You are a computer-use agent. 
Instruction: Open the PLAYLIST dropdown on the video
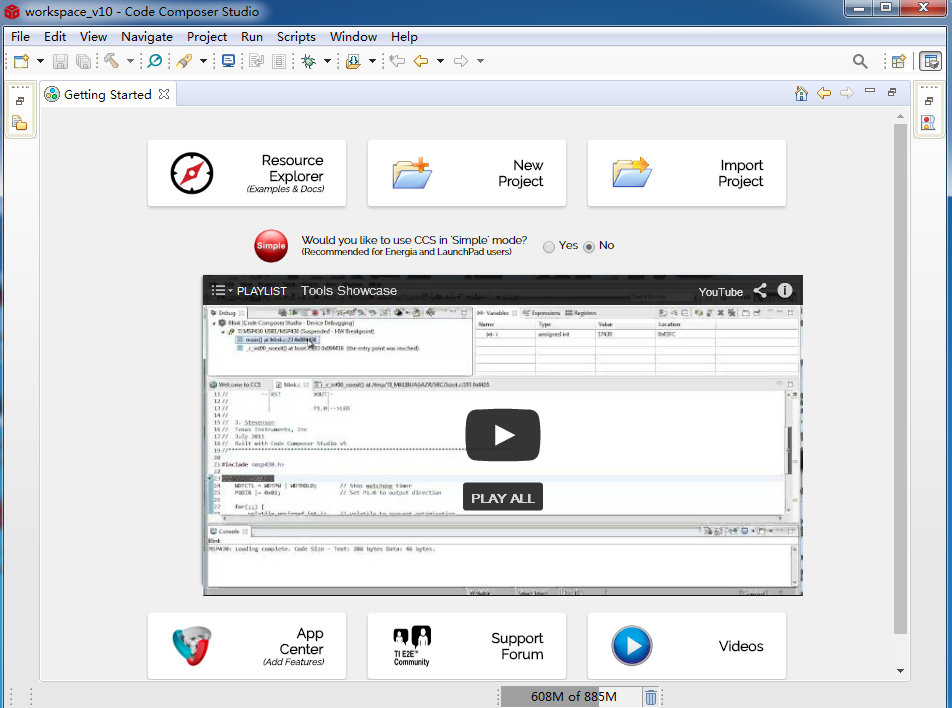[249, 290]
